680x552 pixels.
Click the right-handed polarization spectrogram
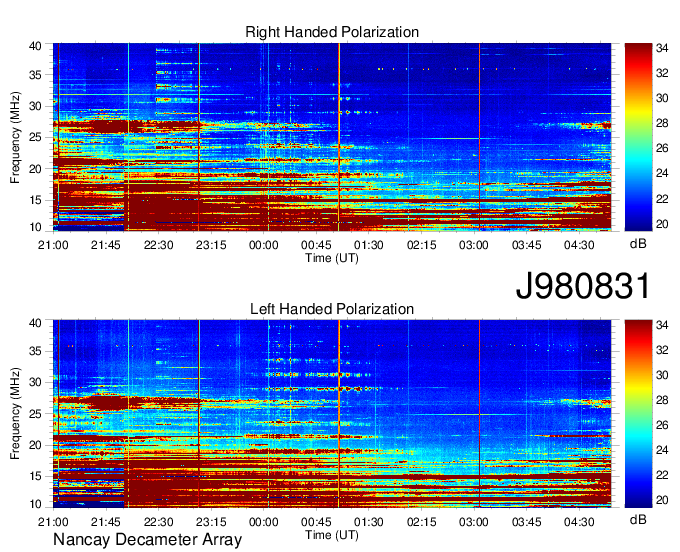click(332, 137)
